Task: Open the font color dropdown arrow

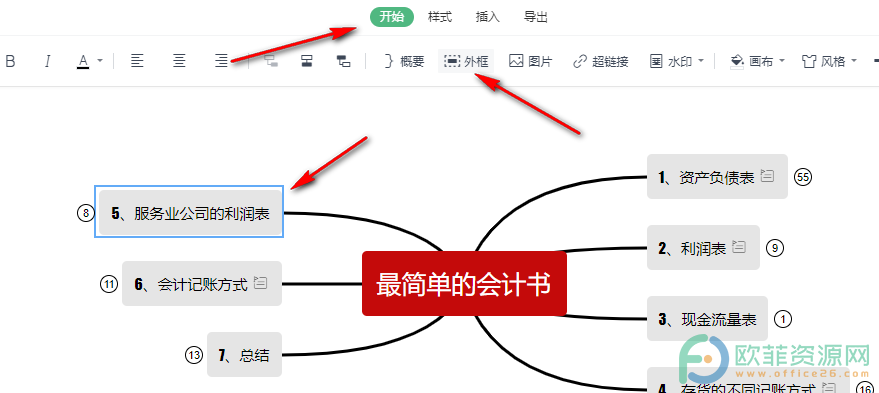Action: click(100, 61)
